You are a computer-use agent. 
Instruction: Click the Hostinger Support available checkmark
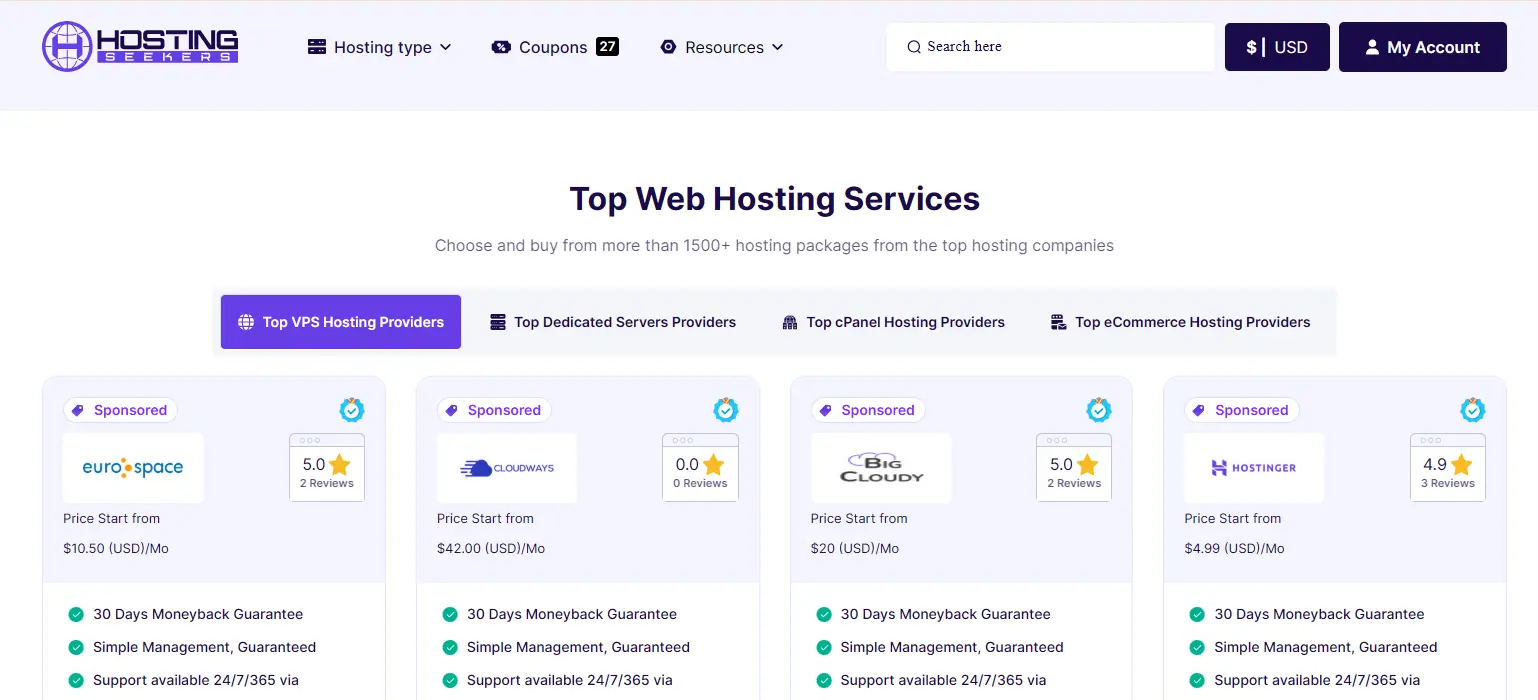[1197, 680]
